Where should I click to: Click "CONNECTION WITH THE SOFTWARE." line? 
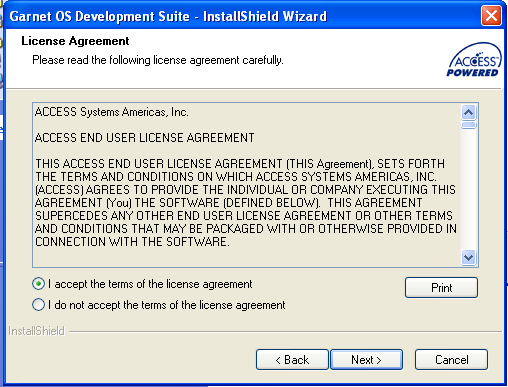click(x=132, y=242)
